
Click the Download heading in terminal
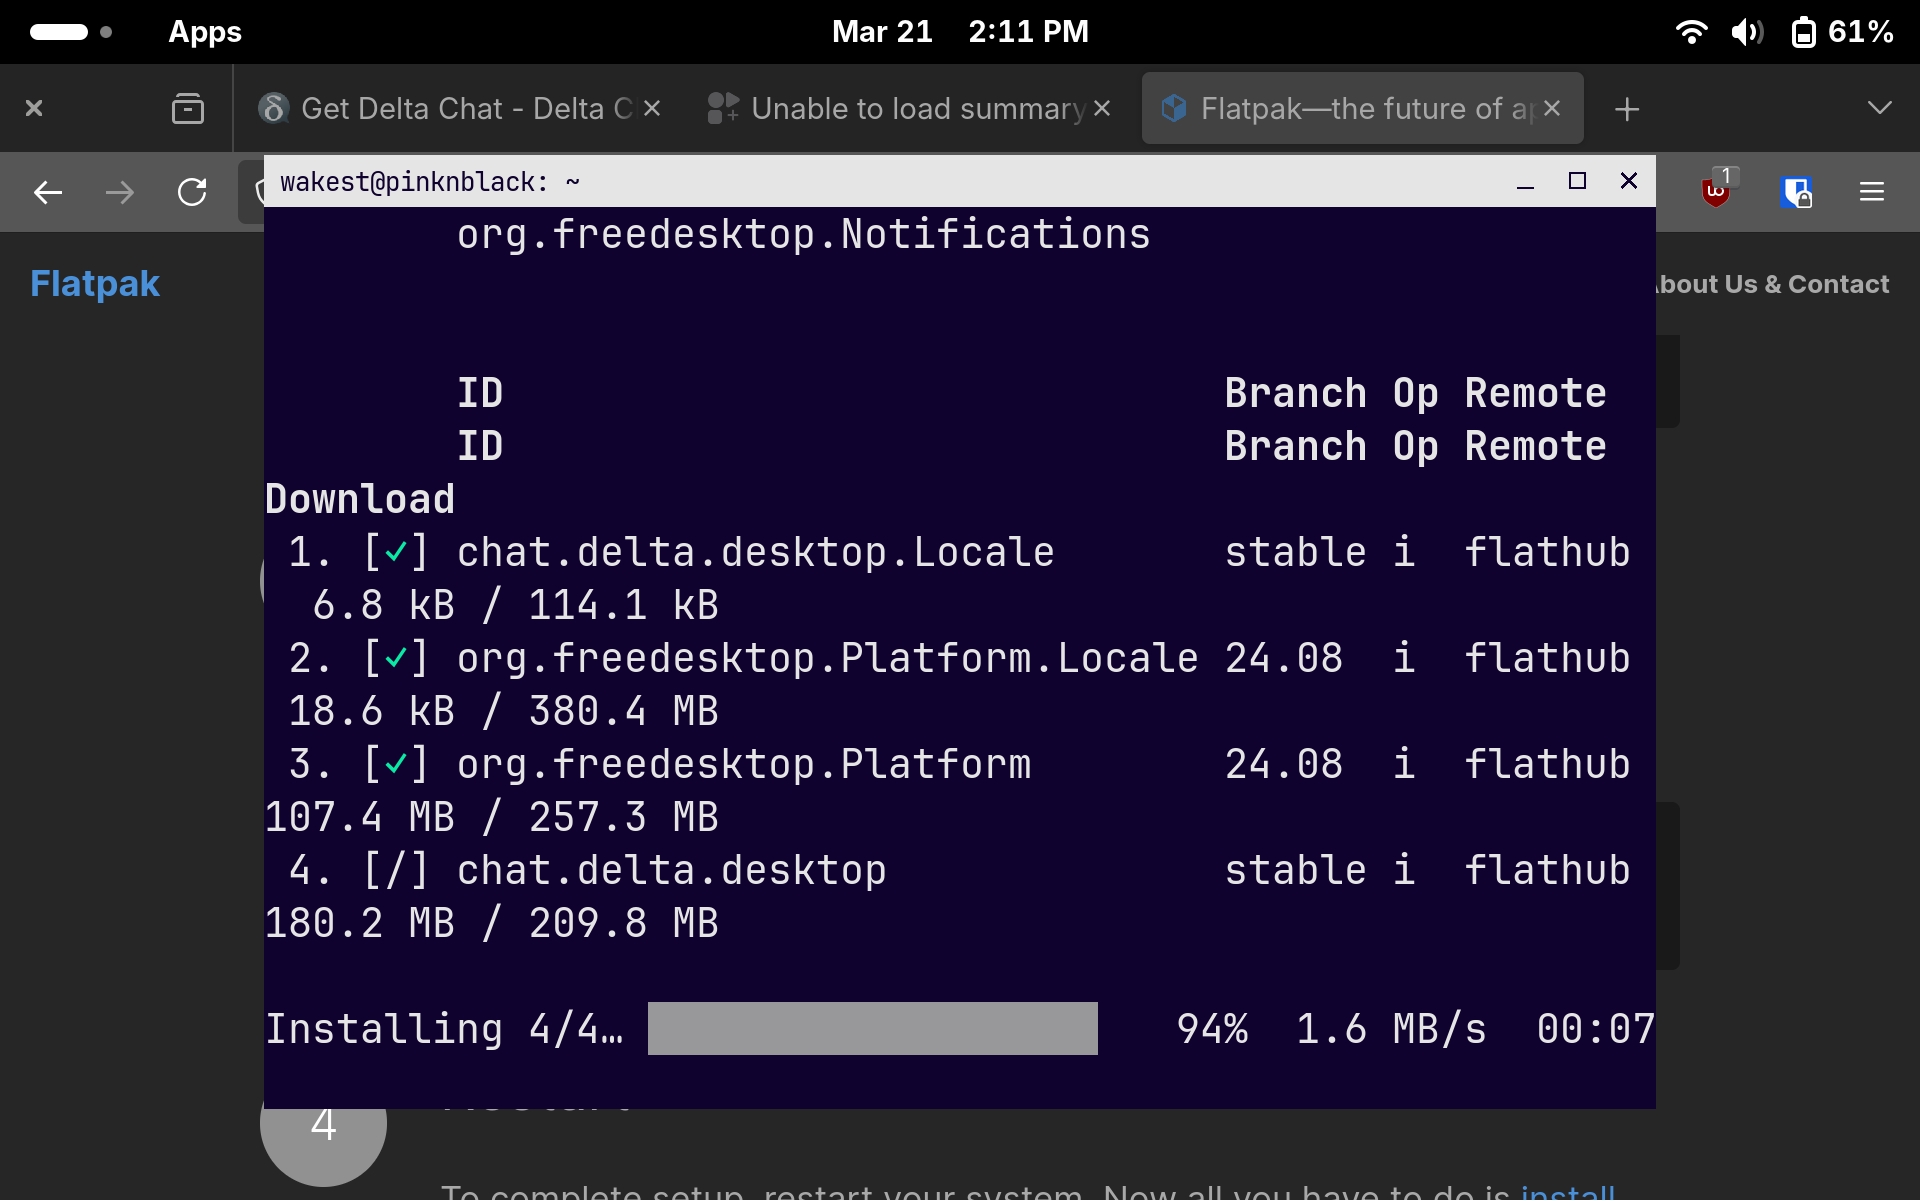tap(360, 499)
